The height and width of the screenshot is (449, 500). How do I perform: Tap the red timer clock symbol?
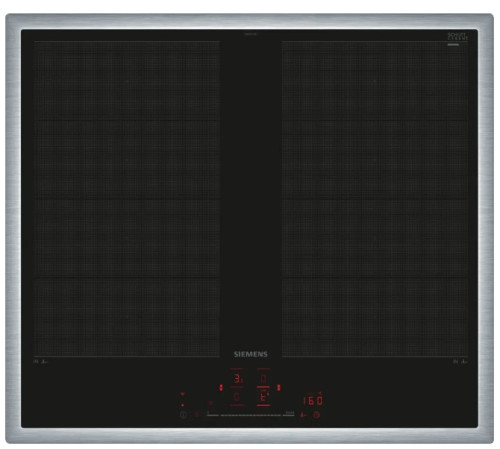(316, 415)
